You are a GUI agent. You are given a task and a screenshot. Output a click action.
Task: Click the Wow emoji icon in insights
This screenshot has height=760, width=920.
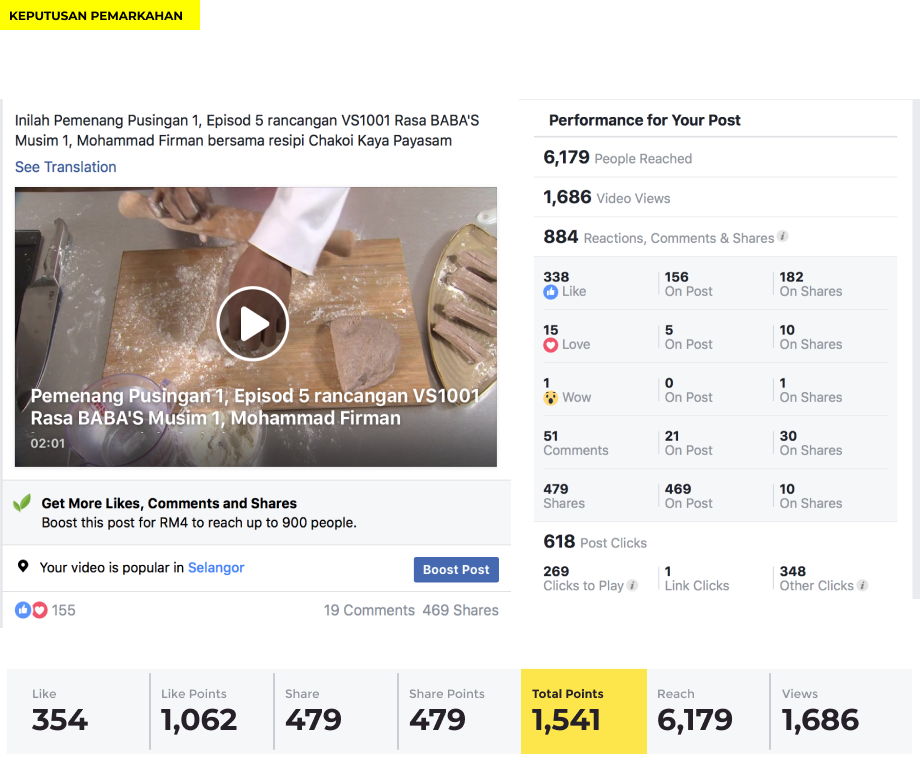(550, 398)
